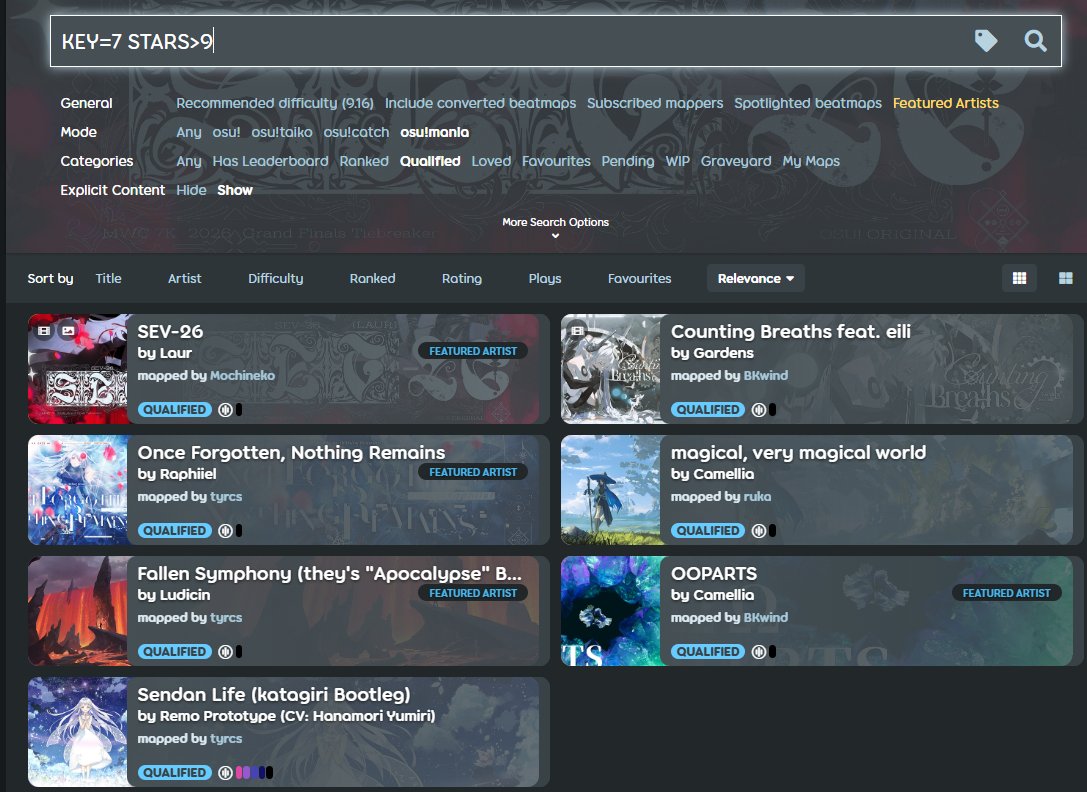
Task: Click the mania mode icon on Counting Breaths card
Action: coord(759,410)
